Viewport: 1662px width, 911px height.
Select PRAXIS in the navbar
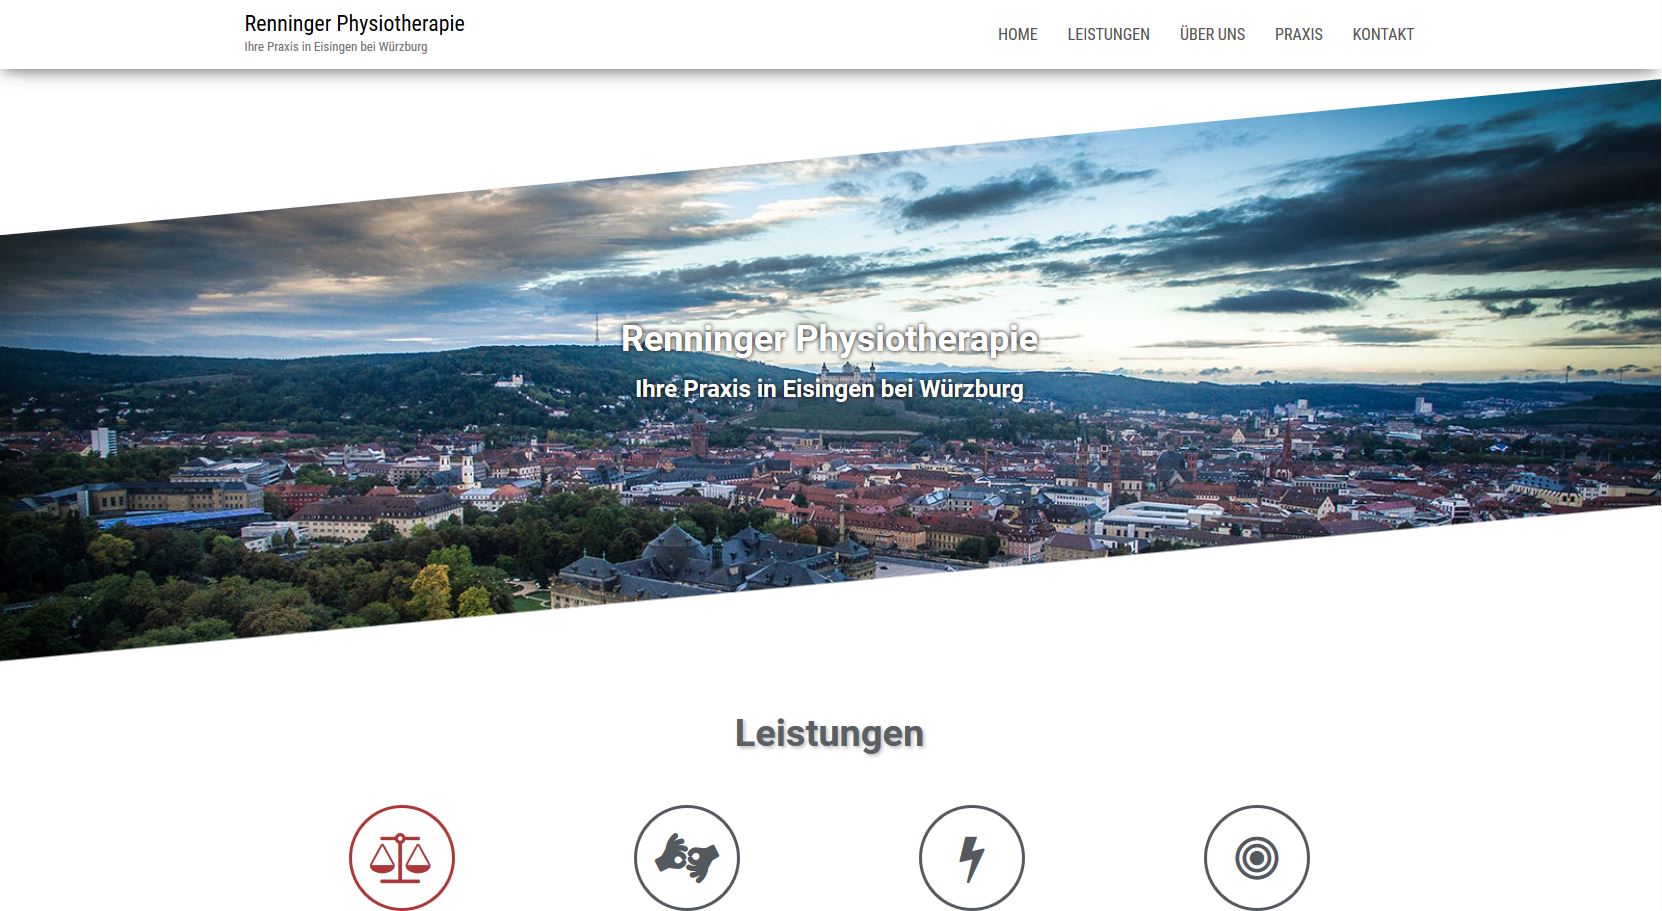[x=1298, y=34]
